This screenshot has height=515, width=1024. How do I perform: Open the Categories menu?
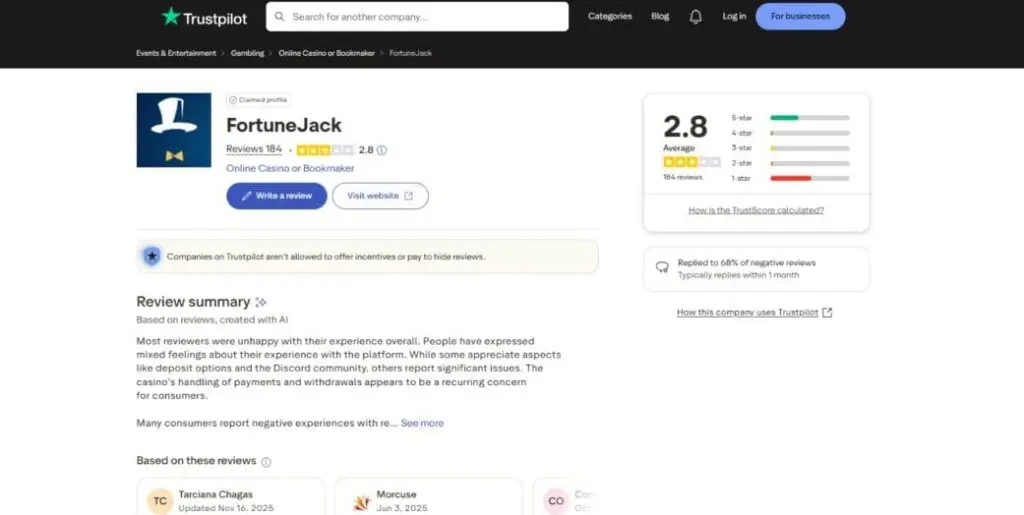(610, 16)
